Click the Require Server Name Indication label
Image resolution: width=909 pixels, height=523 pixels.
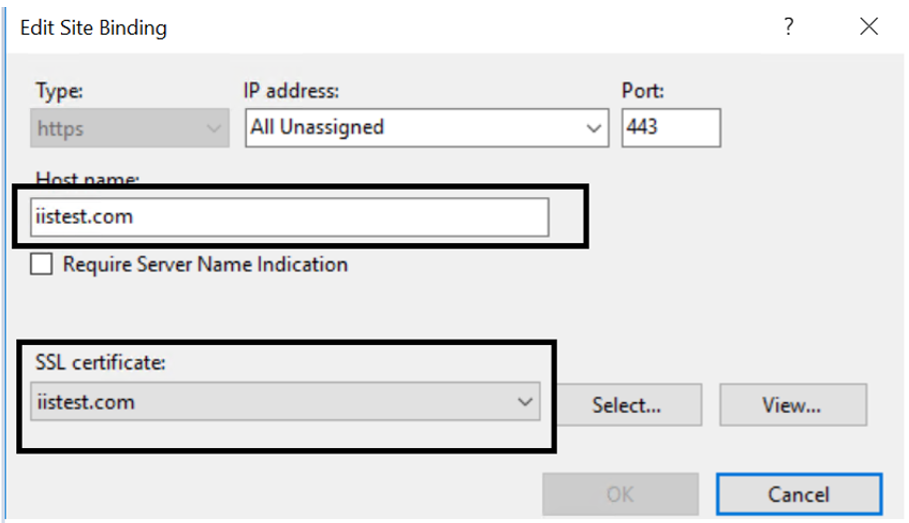[x=205, y=264]
